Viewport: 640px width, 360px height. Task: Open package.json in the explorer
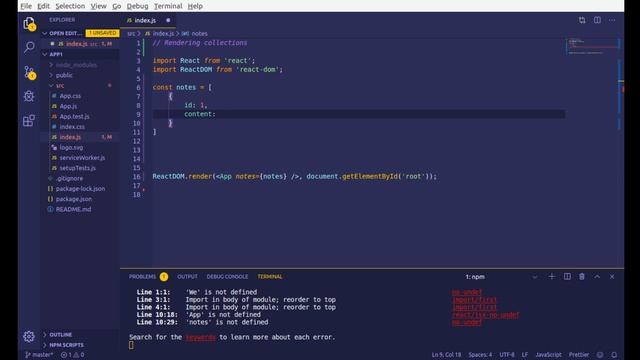click(x=74, y=199)
